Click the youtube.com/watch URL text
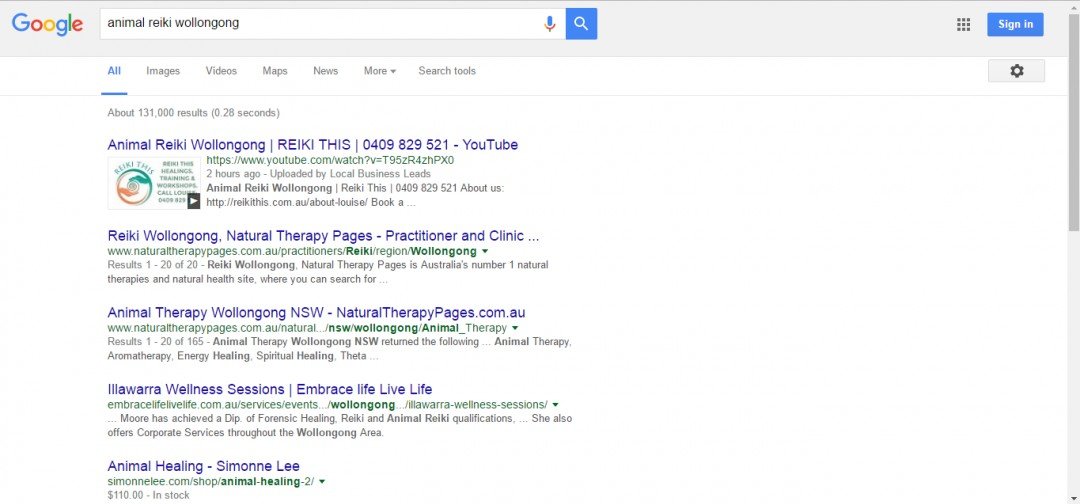 [330, 160]
